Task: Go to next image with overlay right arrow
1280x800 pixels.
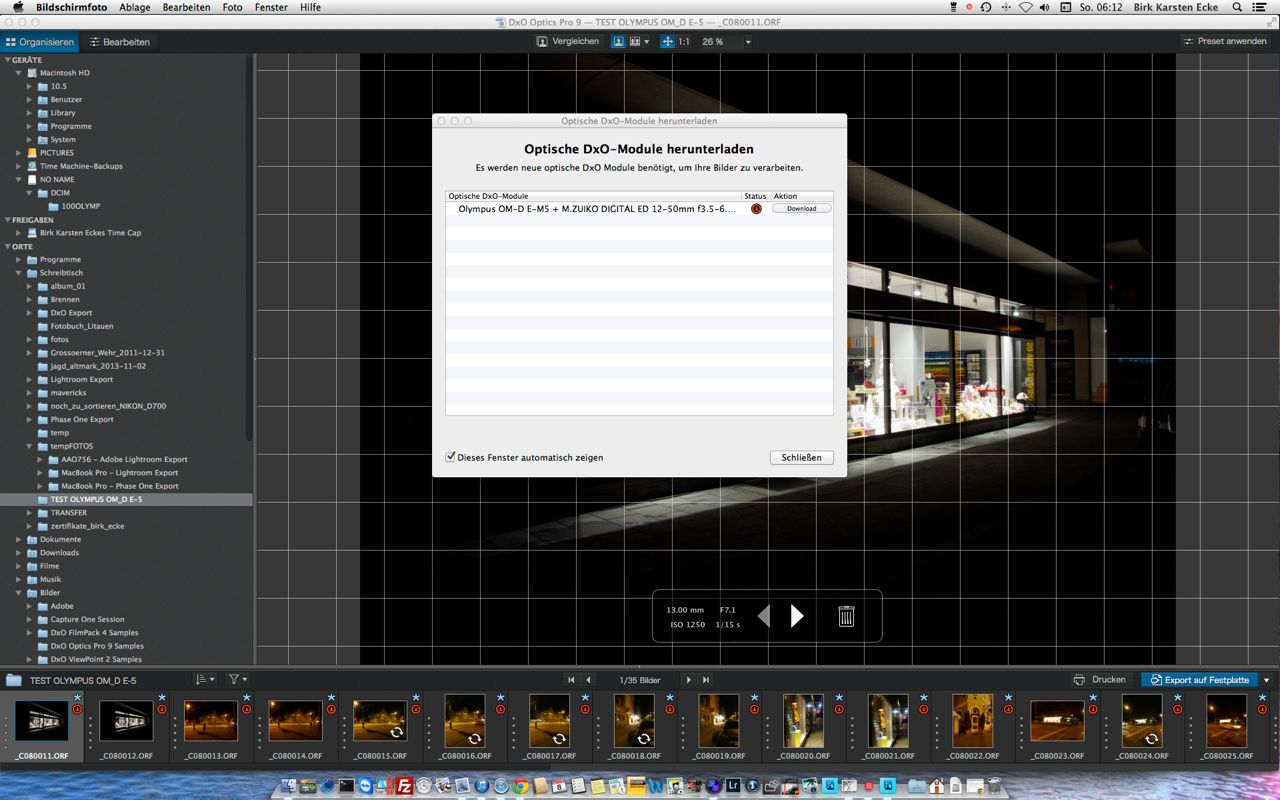Action: pos(797,616)
